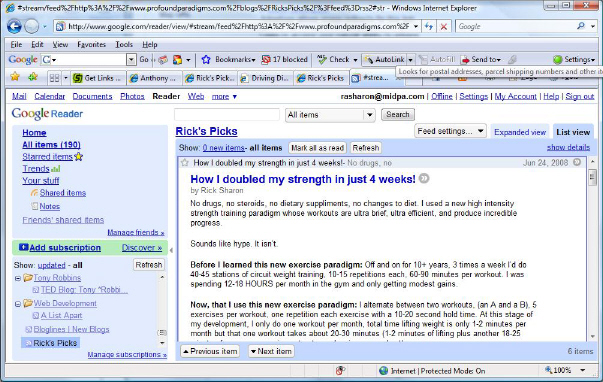Click the stop loading red X icon
Screen dimensions: 603x382
[x=443, y=27]
